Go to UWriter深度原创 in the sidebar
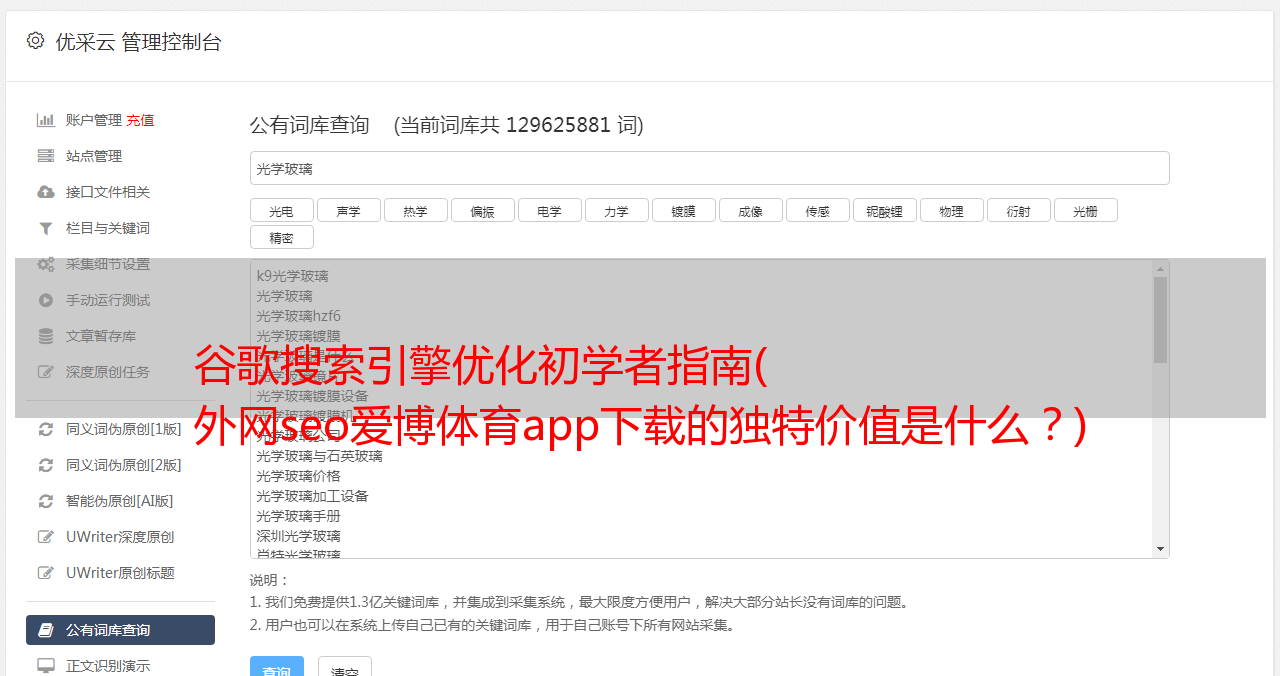 coord(120,537)
